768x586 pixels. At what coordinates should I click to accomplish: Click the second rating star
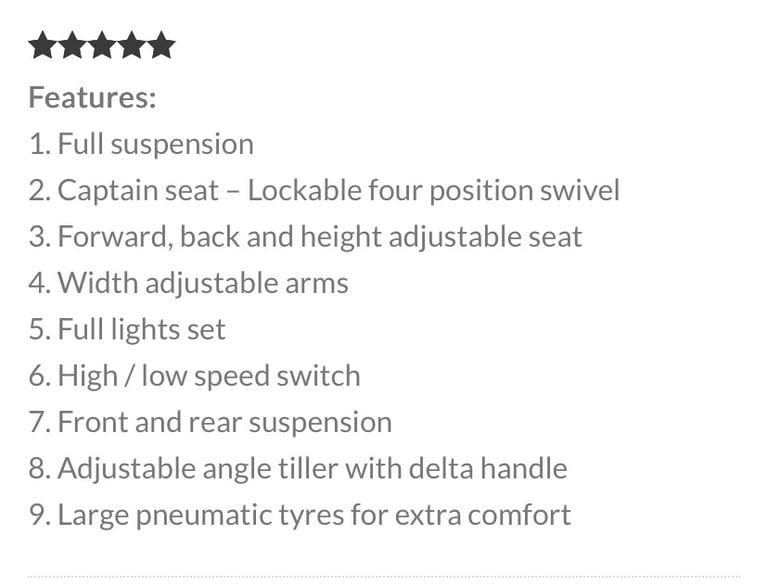pyautogui.click(x=72, y=45)
